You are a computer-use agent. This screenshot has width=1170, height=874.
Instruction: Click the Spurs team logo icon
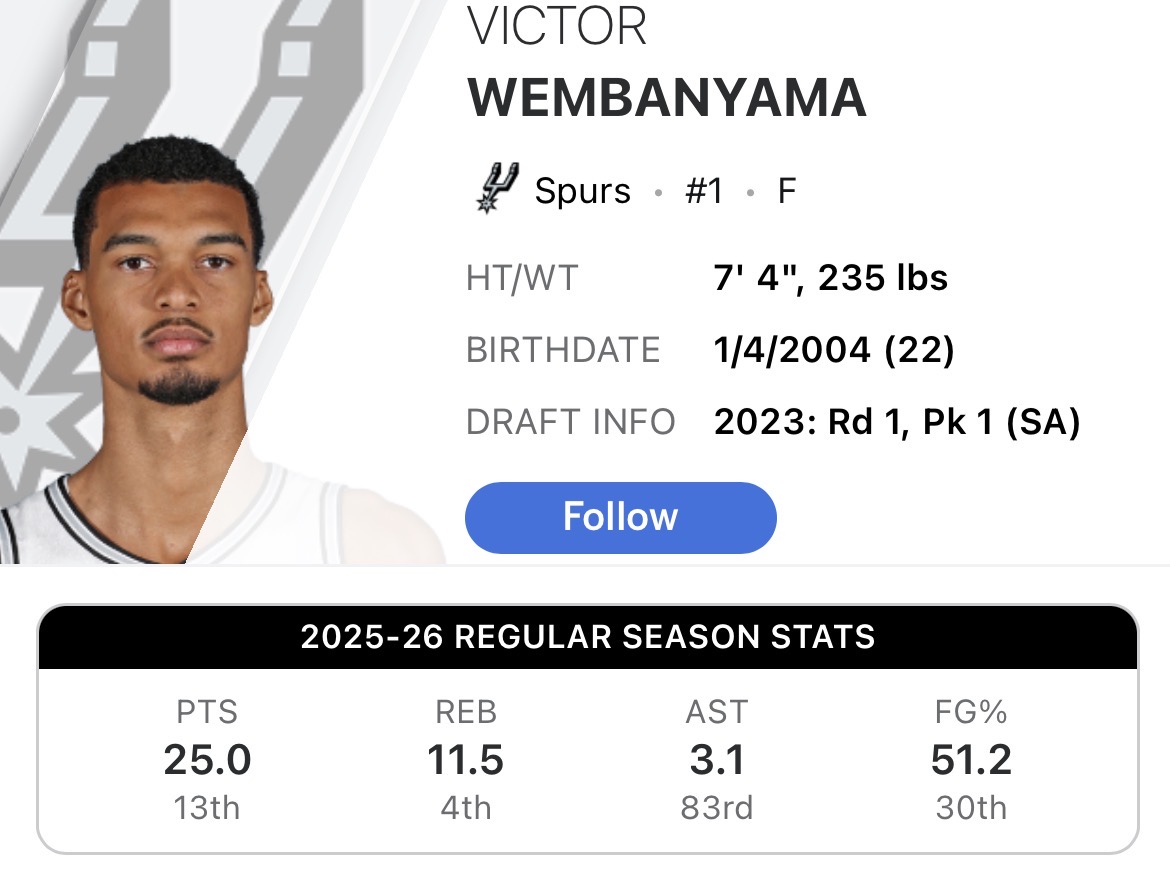click(497, 188)
